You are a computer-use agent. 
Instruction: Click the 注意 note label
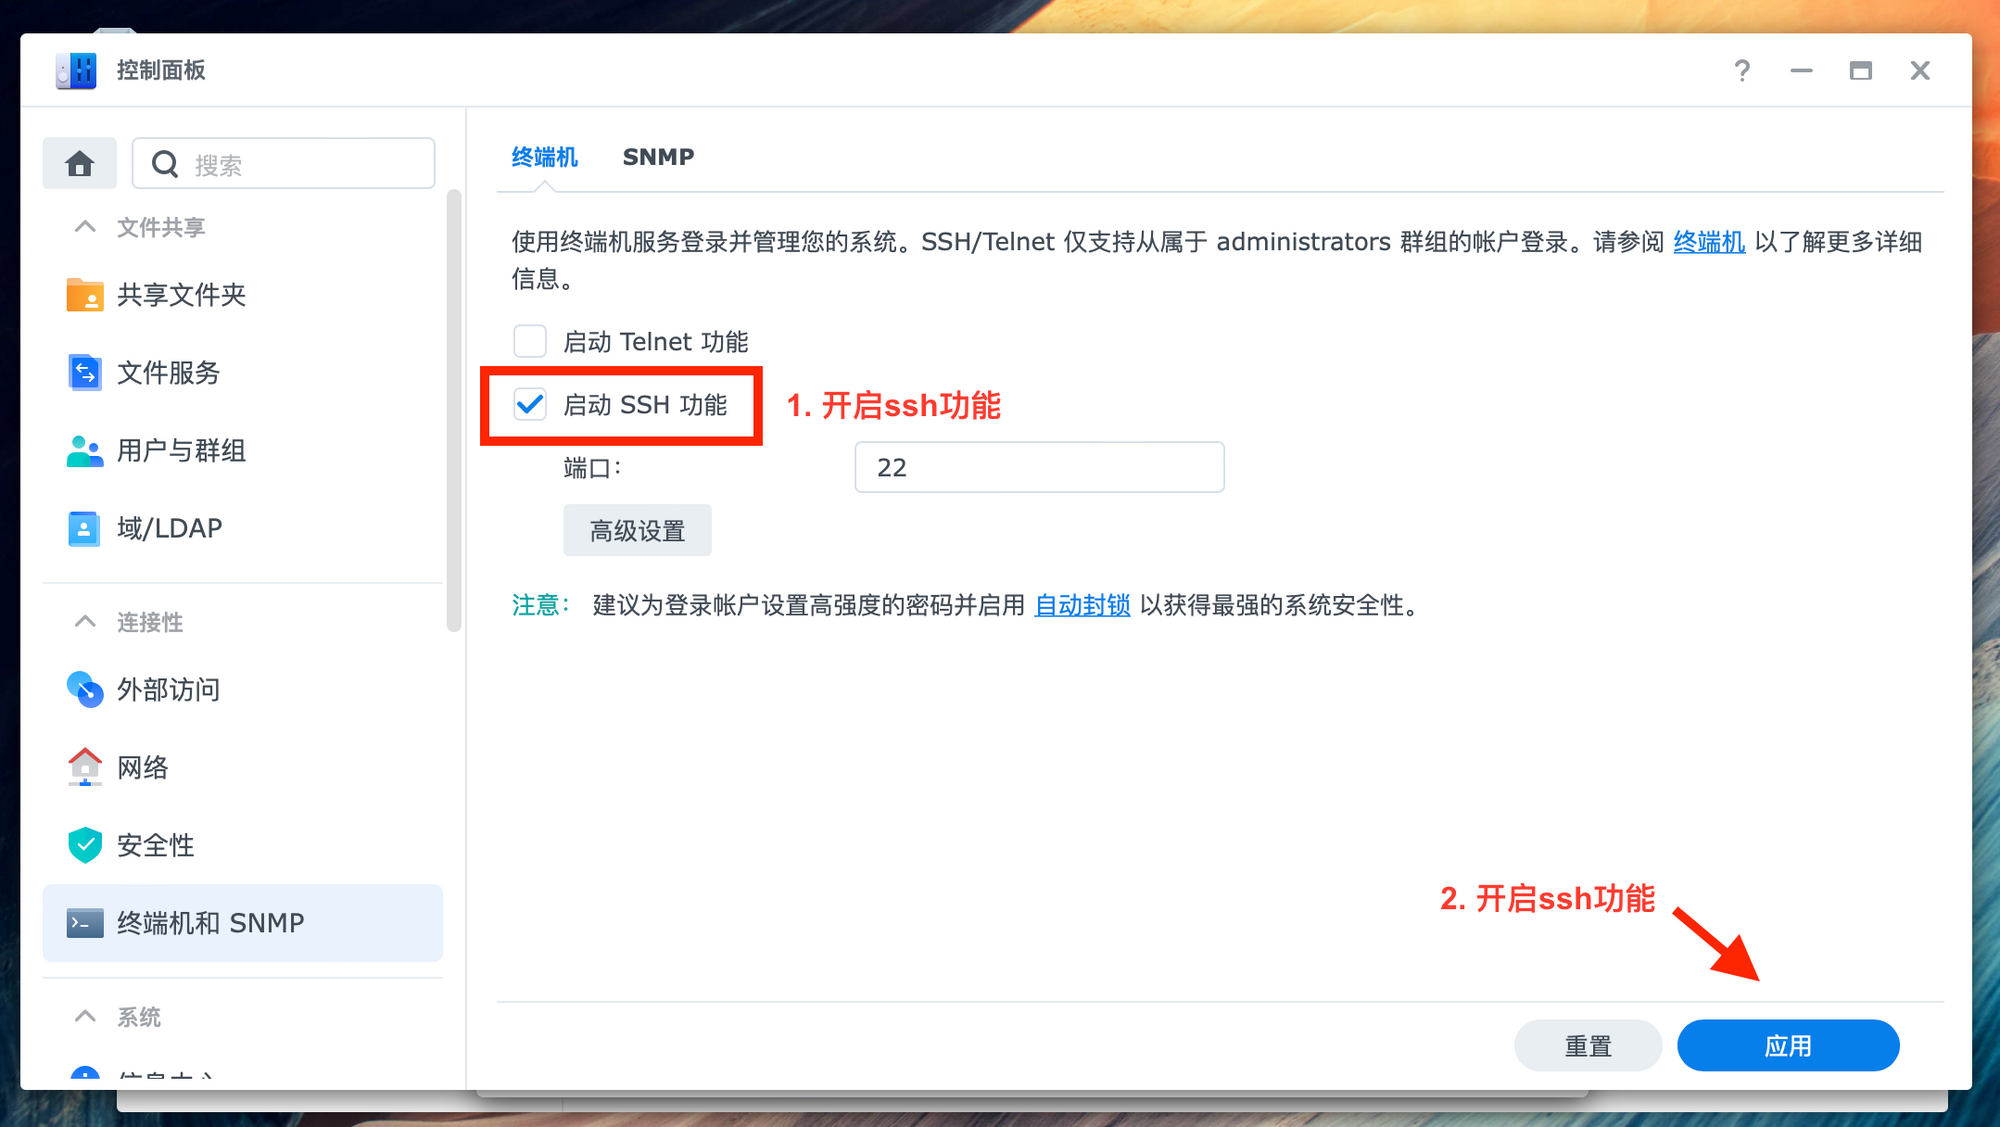(540, 605)
